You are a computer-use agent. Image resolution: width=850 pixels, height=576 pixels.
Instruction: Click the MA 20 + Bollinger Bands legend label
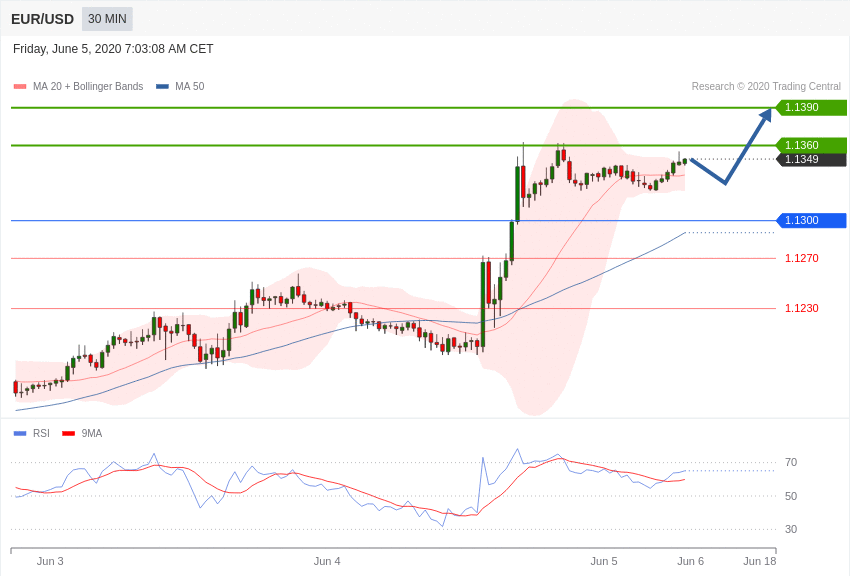tap(88, 86)
